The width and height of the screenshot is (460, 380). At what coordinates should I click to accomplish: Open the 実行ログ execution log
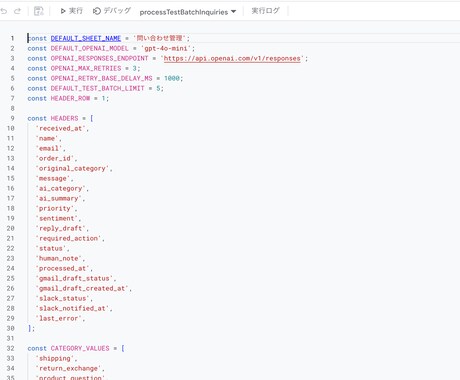[265, 11]
